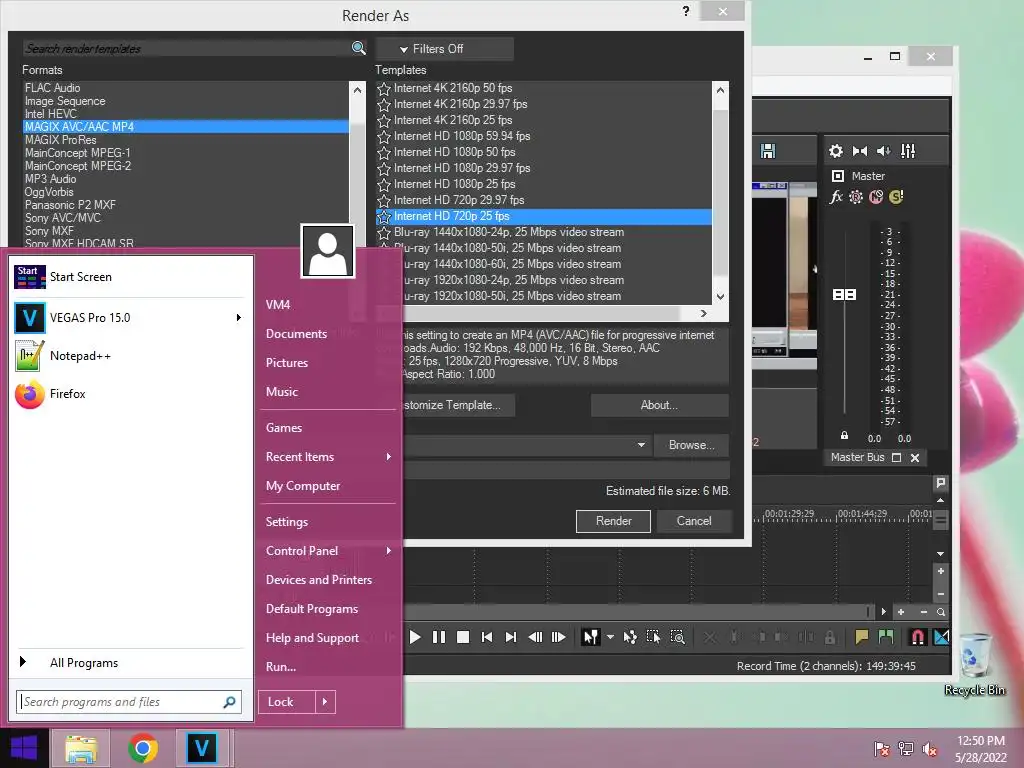Toggle snapping with the magnet icon

(918, 637)
